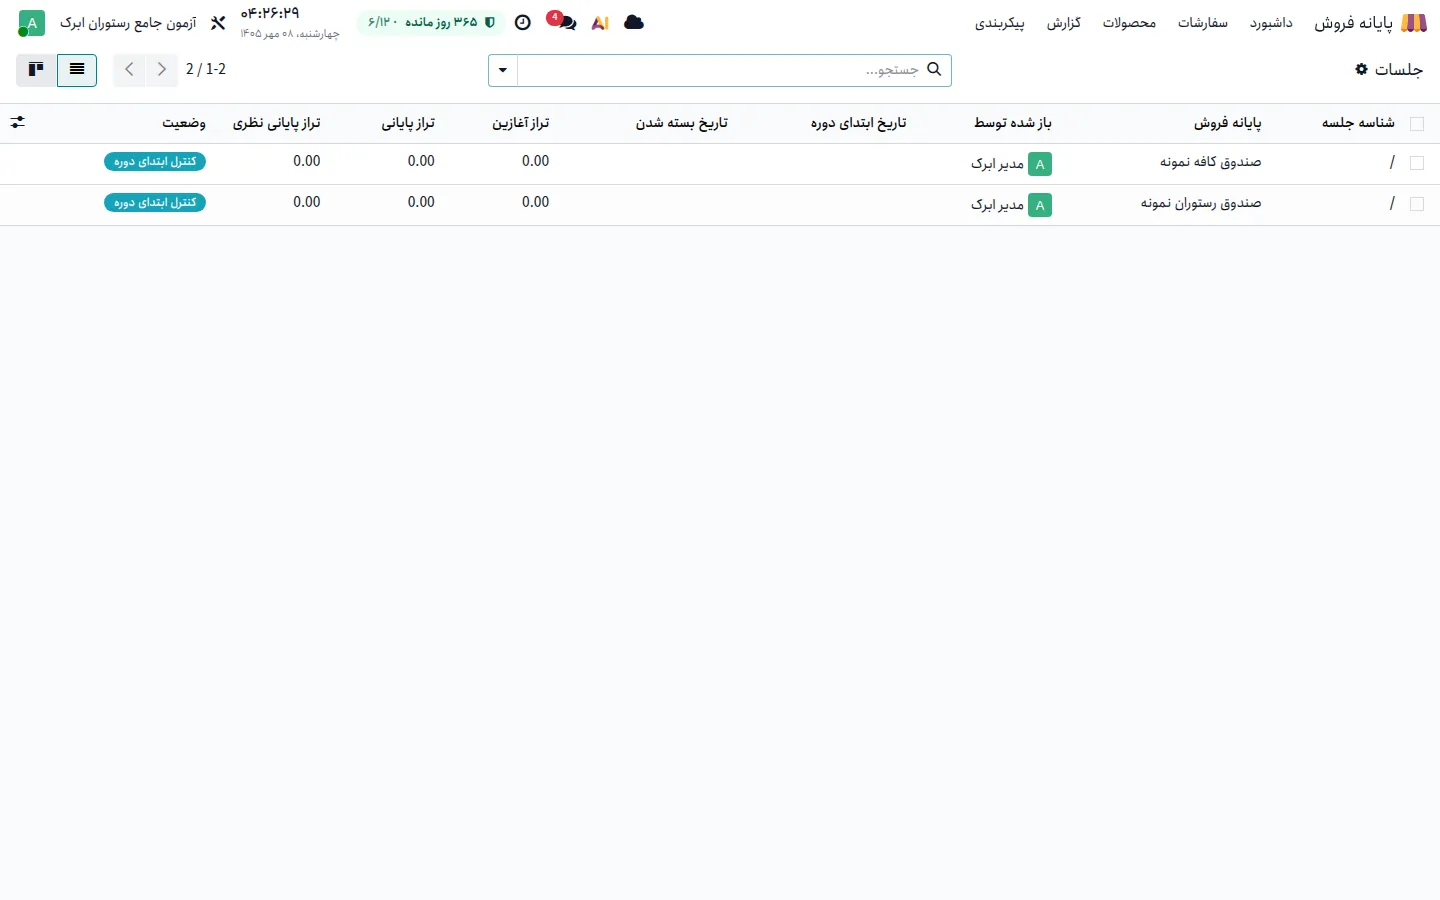
Task: Open the داشبورد menu
Action: coord(1271,22)
